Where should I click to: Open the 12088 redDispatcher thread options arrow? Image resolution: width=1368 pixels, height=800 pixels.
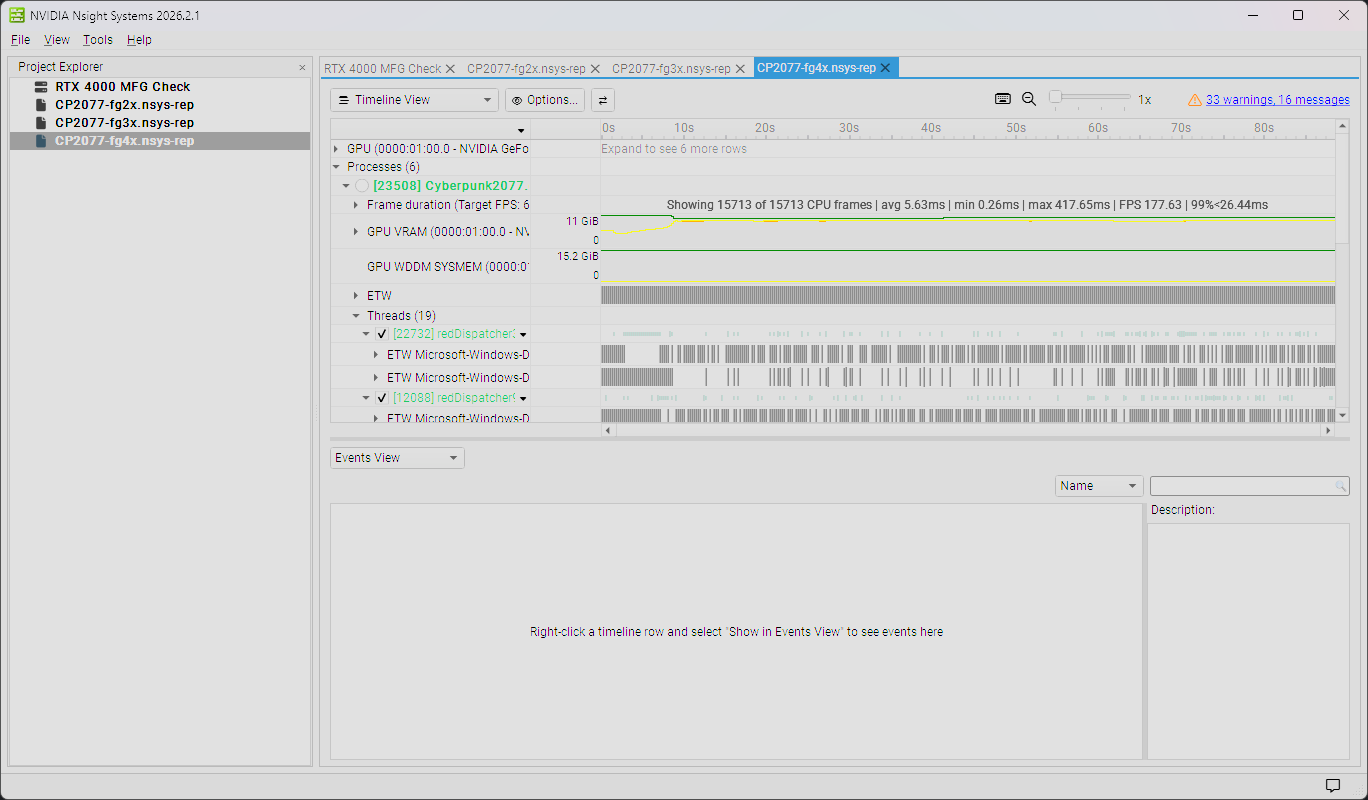point(523,398)
